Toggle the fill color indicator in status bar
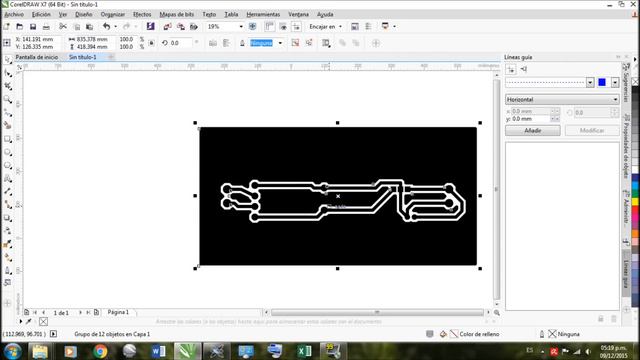The width and height of the screenshot is (640, 360). pos(443,334)
